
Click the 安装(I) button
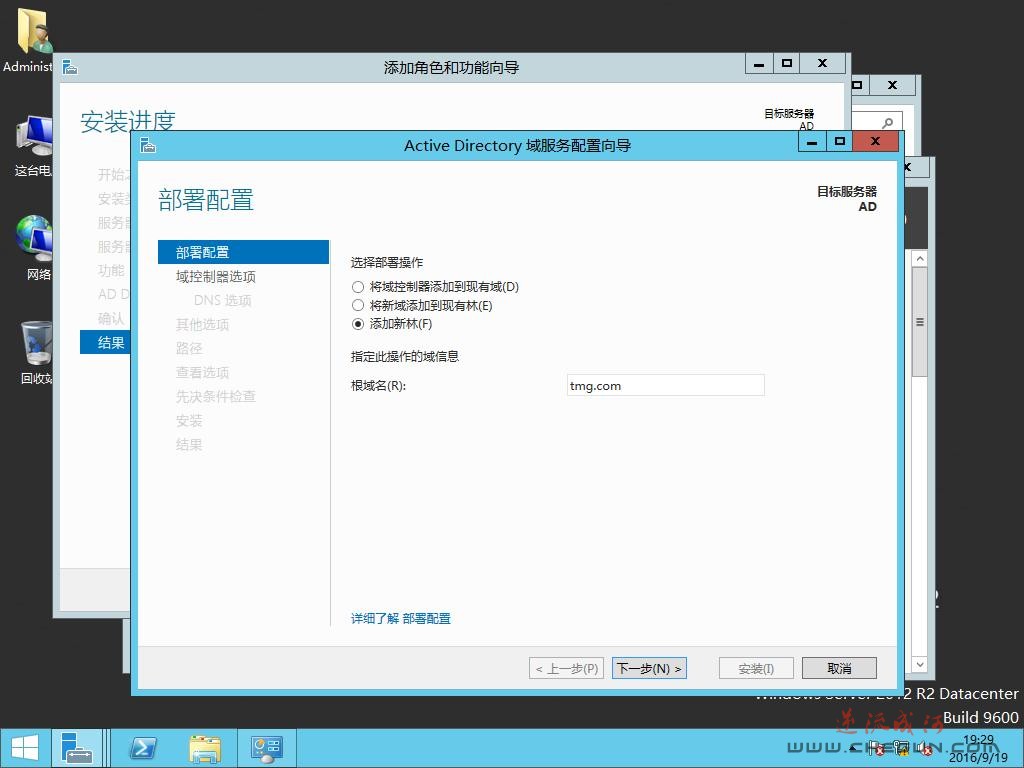click(756, 668)
